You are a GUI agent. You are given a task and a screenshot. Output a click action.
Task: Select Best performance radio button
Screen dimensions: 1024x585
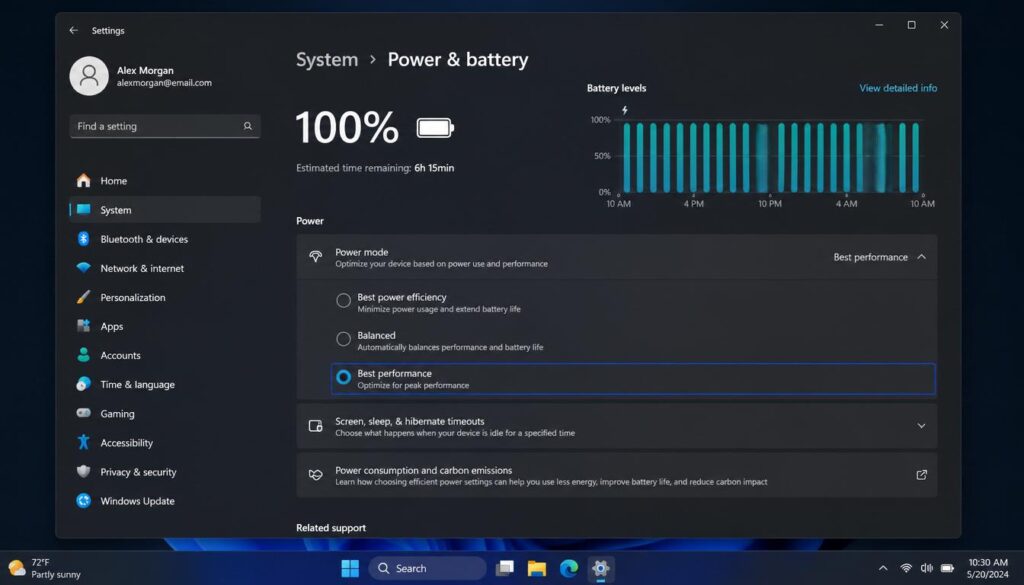point(344,377)
